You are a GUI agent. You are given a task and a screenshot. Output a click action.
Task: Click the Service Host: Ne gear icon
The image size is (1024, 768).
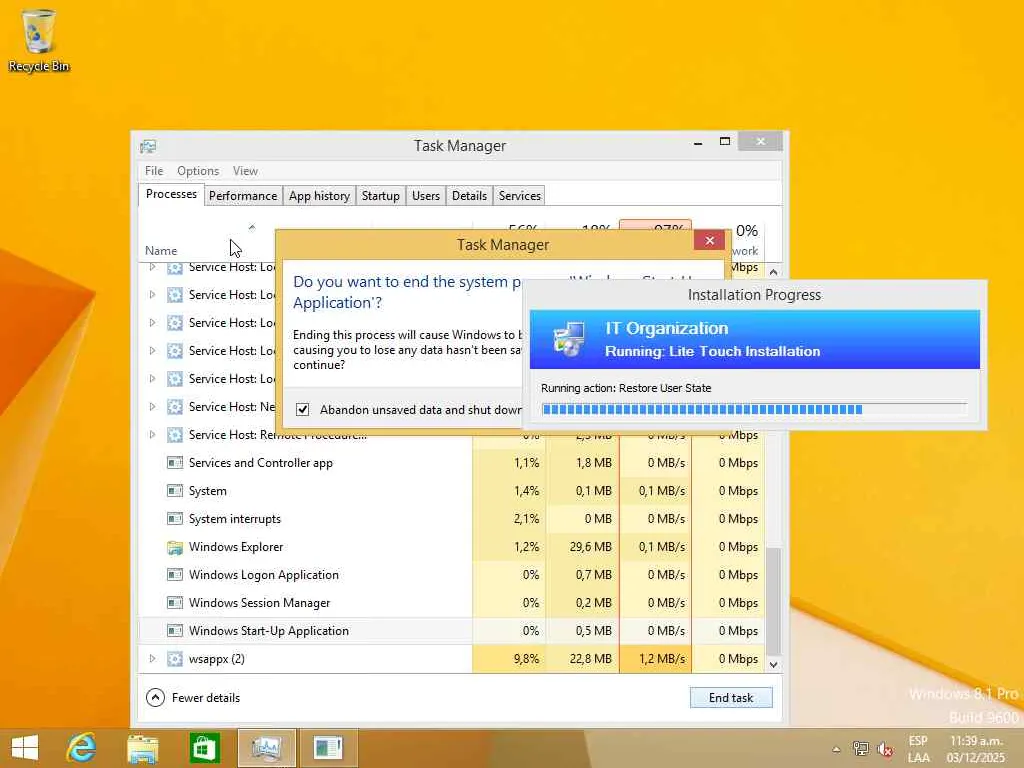[174, 406]
